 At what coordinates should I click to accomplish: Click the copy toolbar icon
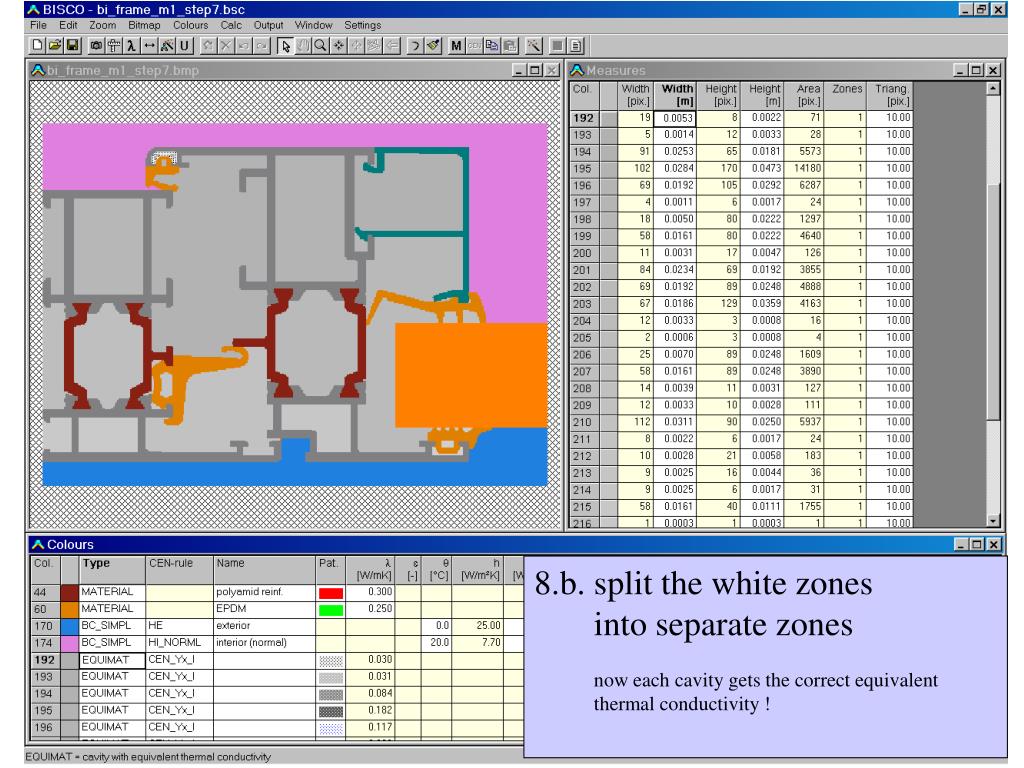[492, 45]
